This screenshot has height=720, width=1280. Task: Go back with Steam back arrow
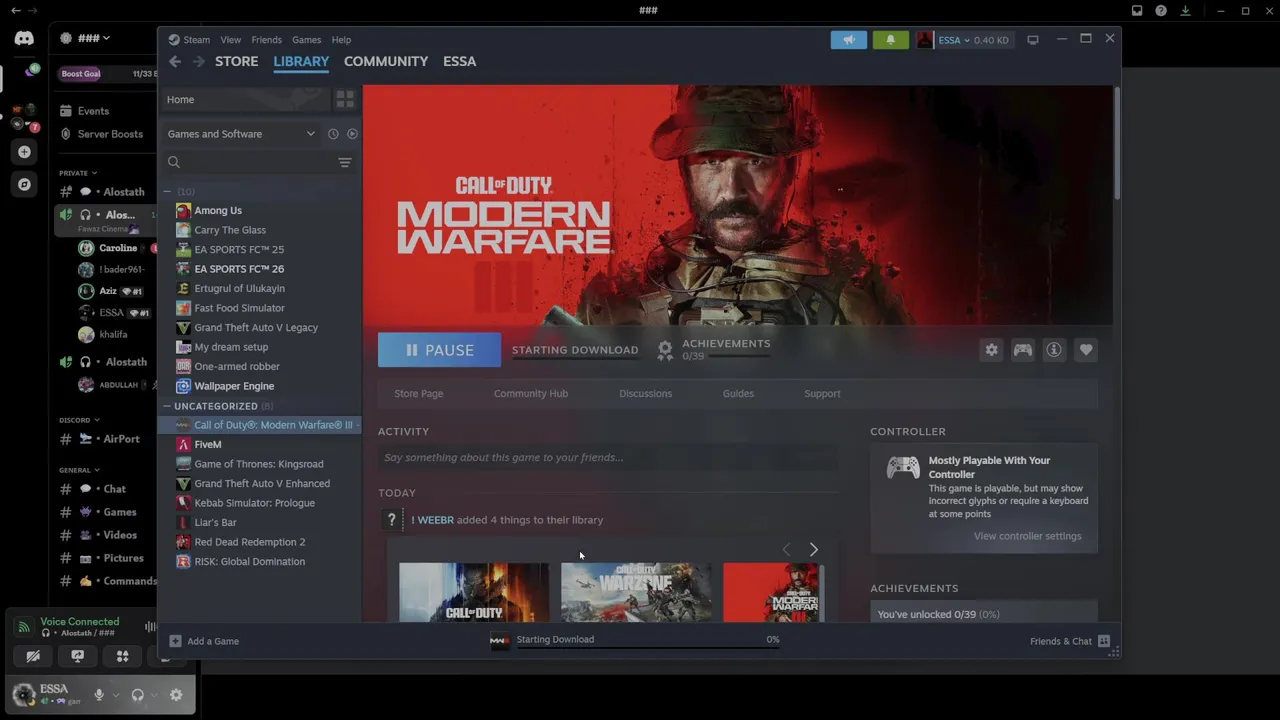[175, 61]
